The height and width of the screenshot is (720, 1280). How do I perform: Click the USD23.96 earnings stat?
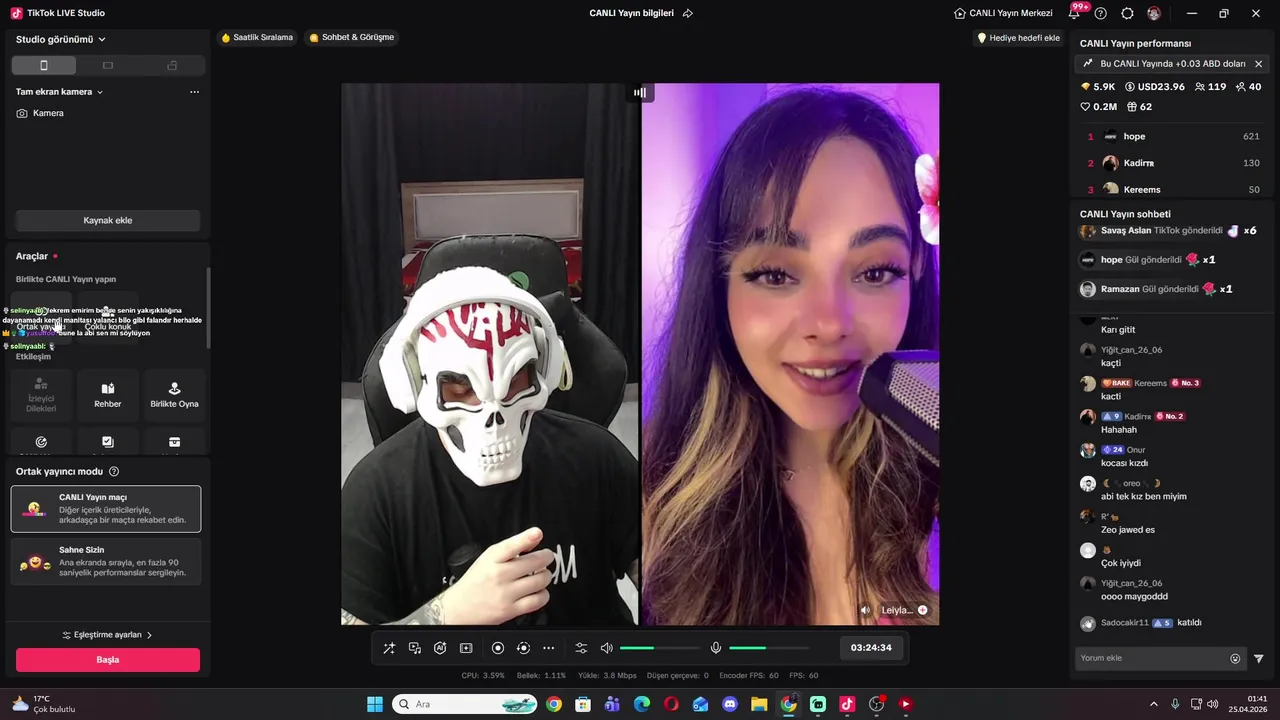[x=1154, y=87]
